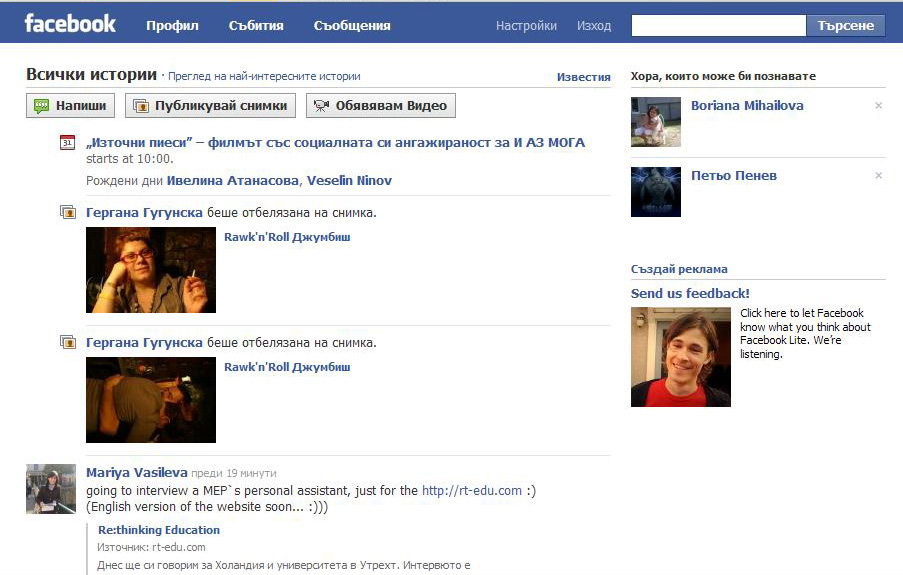
Task: Click Boriana Mihailova's profile photo
Action: 656,122
